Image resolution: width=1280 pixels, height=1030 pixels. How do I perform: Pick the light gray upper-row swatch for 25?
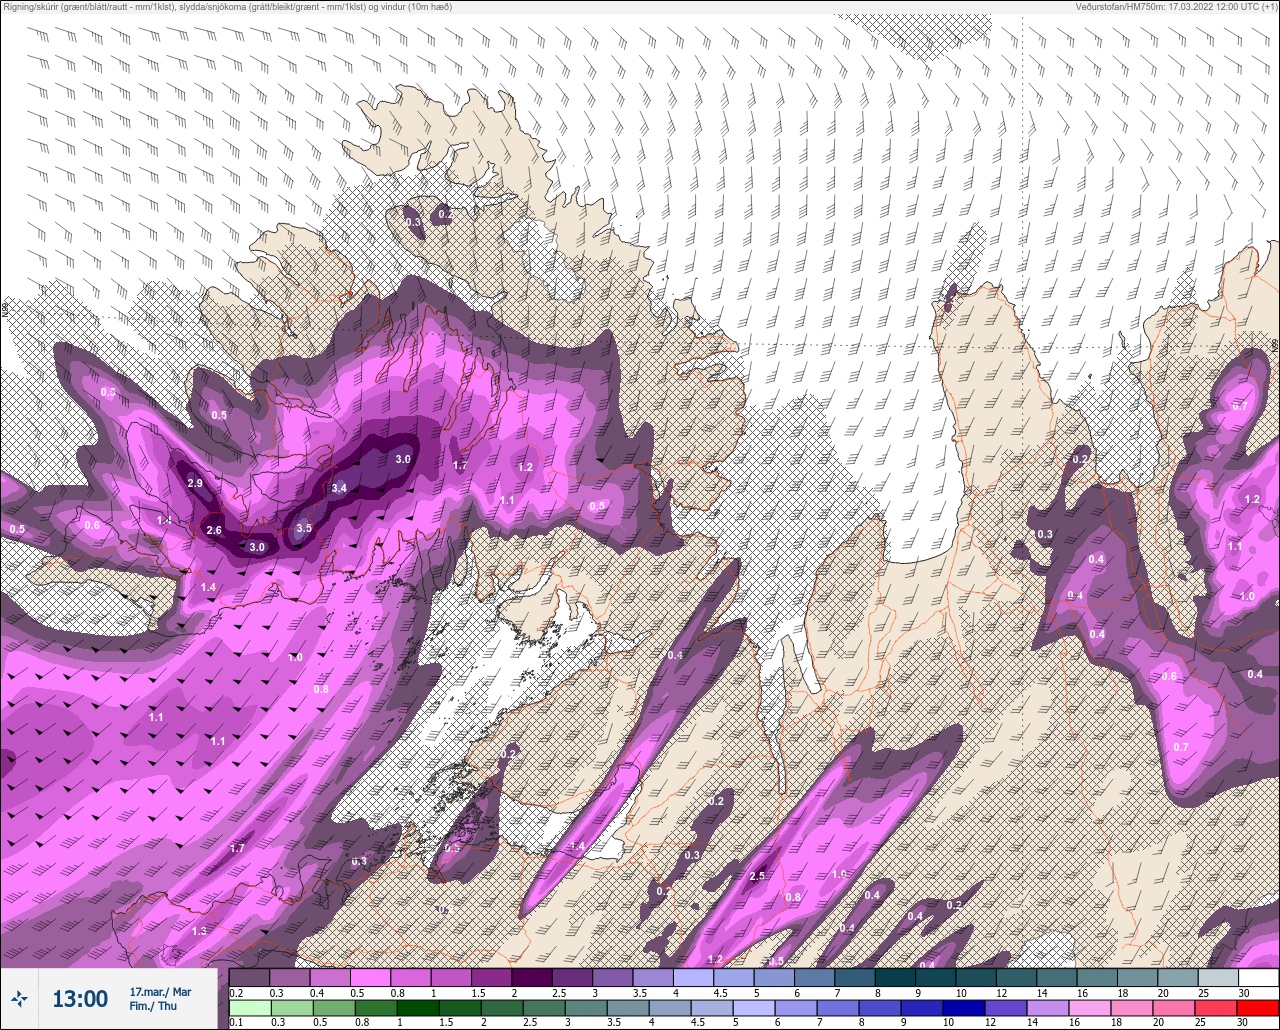pos(1218,977)
